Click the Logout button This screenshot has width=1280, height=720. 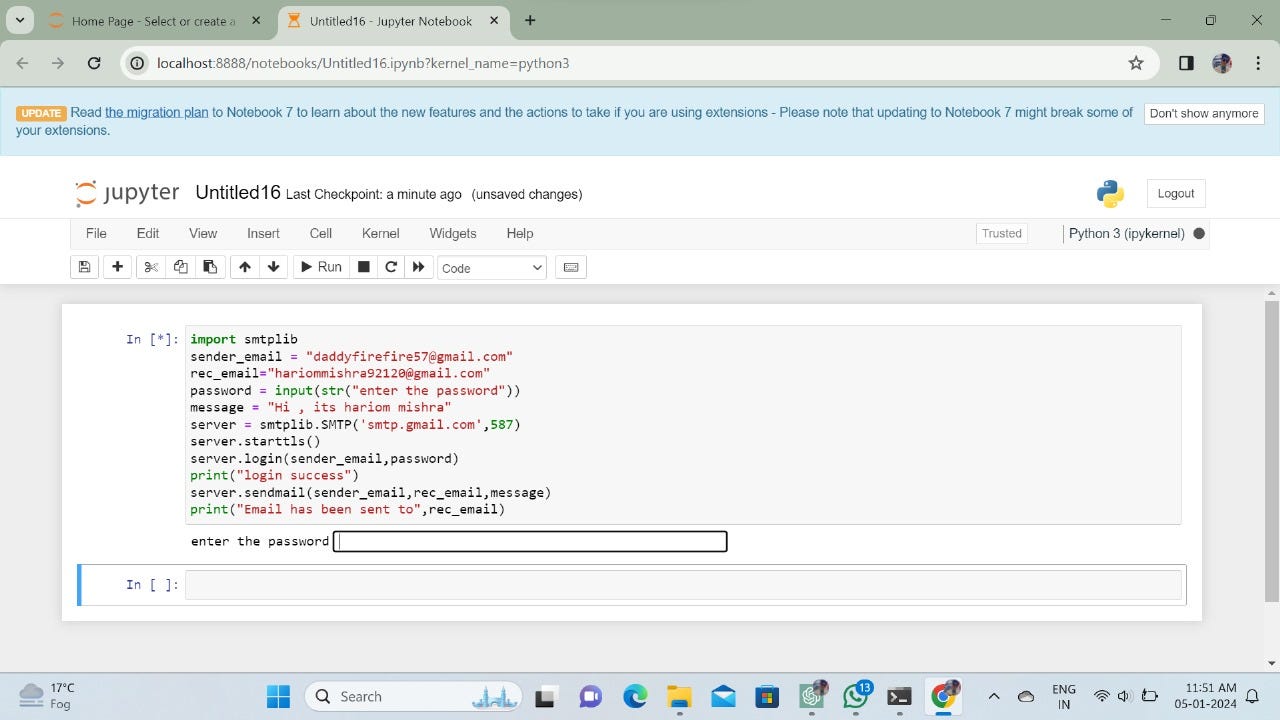[1176, 193]
